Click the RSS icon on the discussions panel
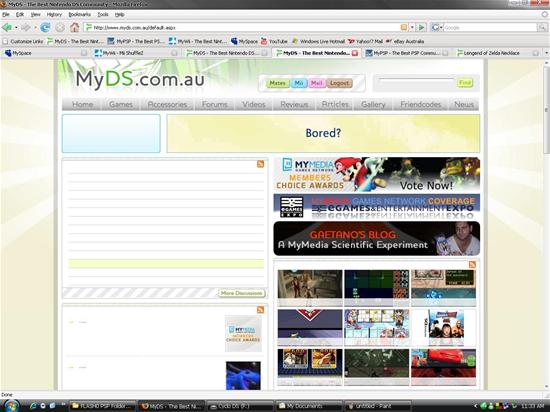 [x=260, y=164]
